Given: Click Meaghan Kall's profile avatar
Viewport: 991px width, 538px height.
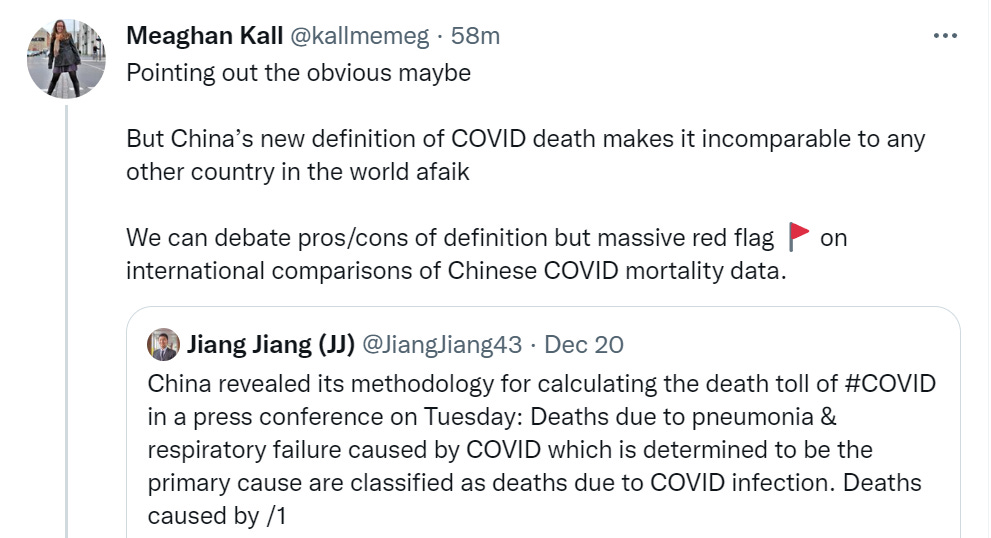Looking at the screenshot, I should [x=66, y=59].
